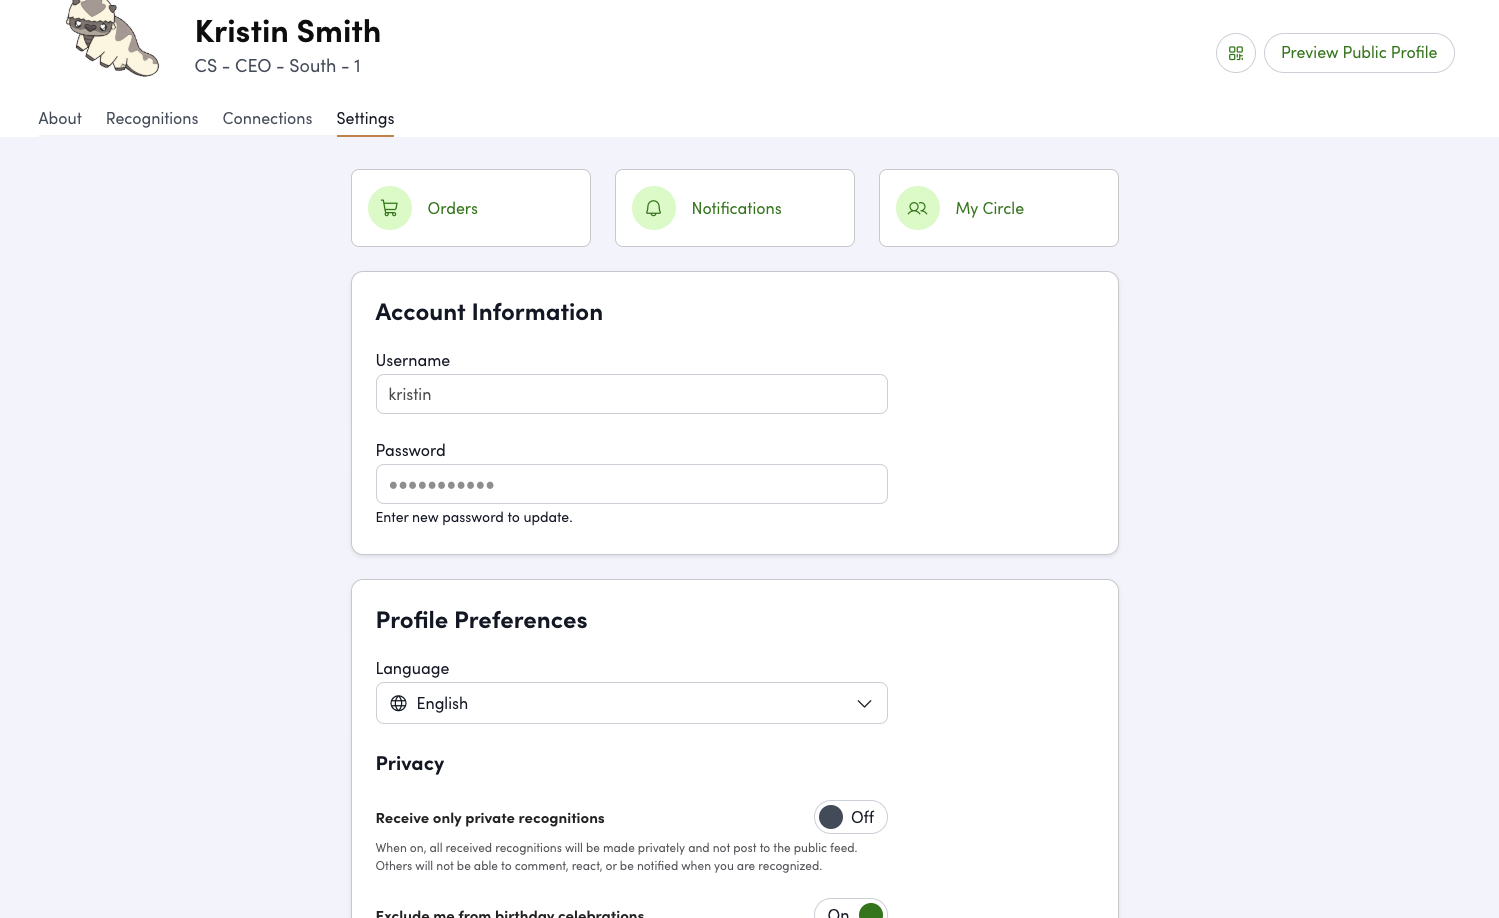The height and width of the screenshot is (918, 1499).
Task: Open the Notifications settings card
Action: [735, 208]
